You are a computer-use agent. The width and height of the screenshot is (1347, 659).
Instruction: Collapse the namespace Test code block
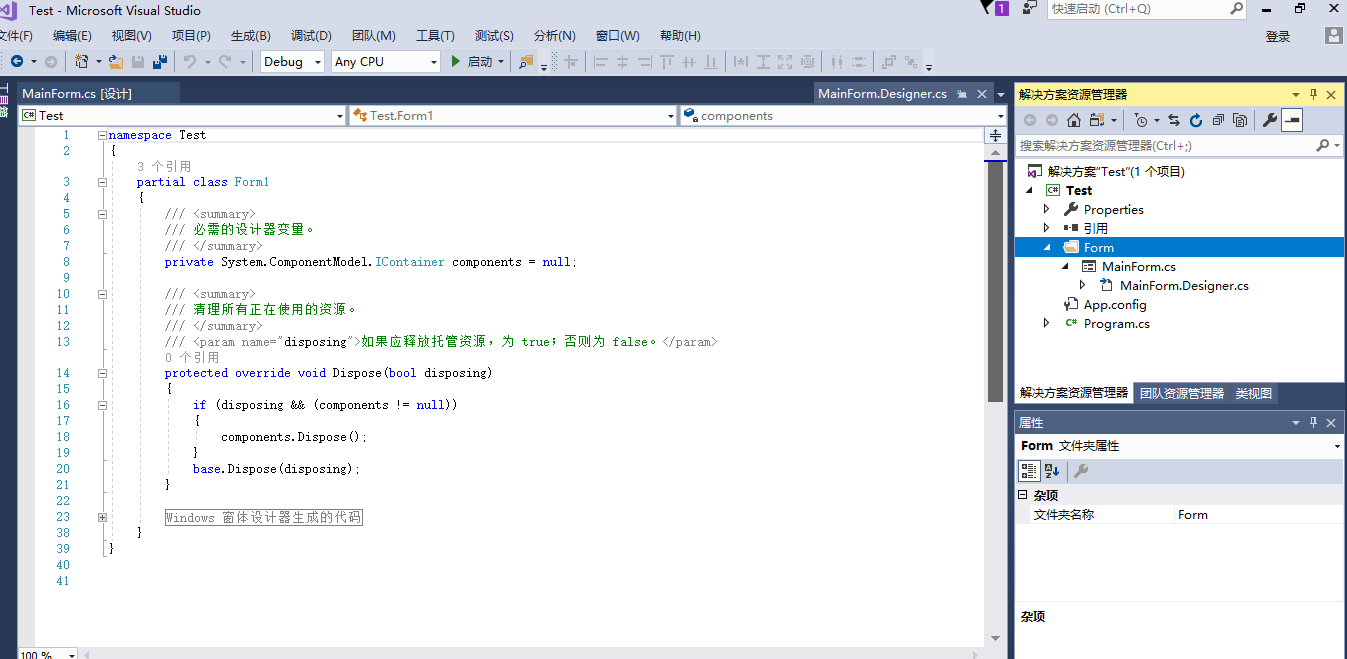click(x=102, y=135)
